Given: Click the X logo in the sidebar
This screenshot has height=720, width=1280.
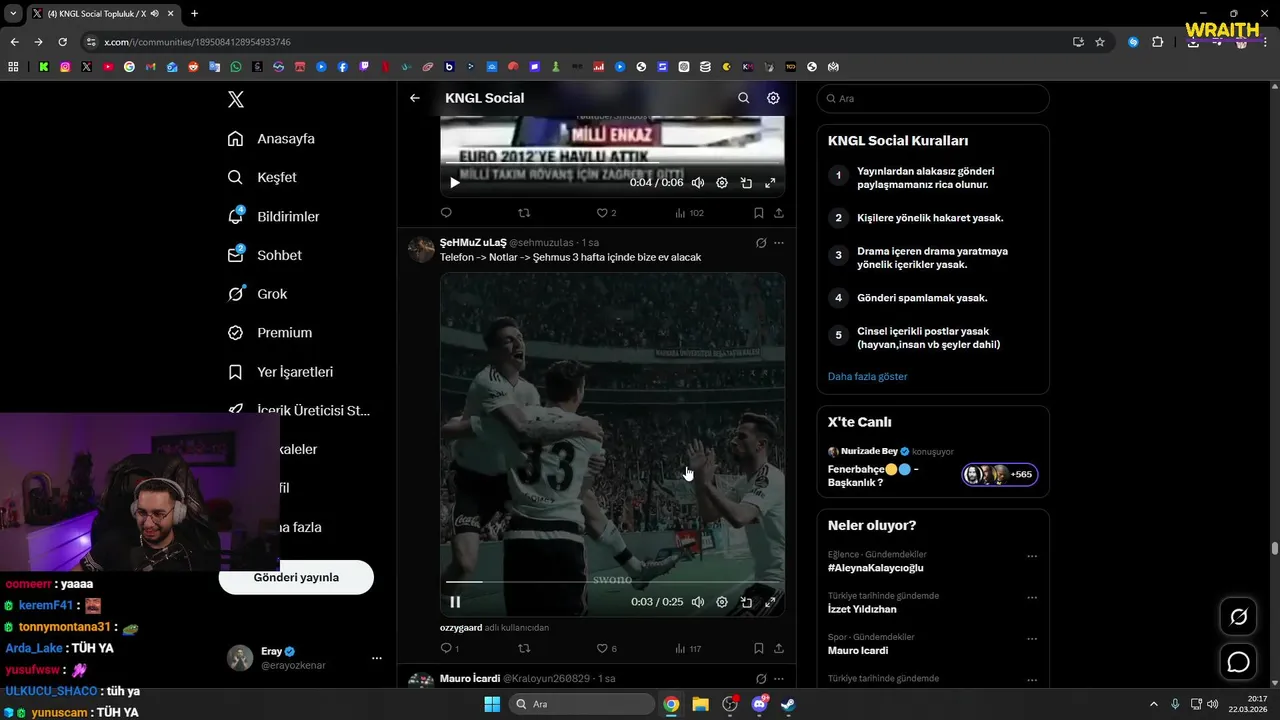Looking at the screenshot, I should coord(235,99).
